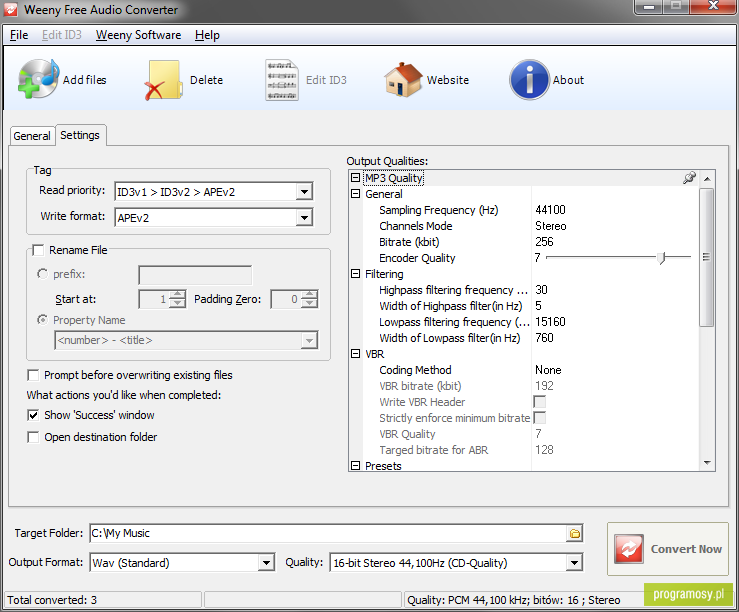Open the Write format dropdown

304,218
